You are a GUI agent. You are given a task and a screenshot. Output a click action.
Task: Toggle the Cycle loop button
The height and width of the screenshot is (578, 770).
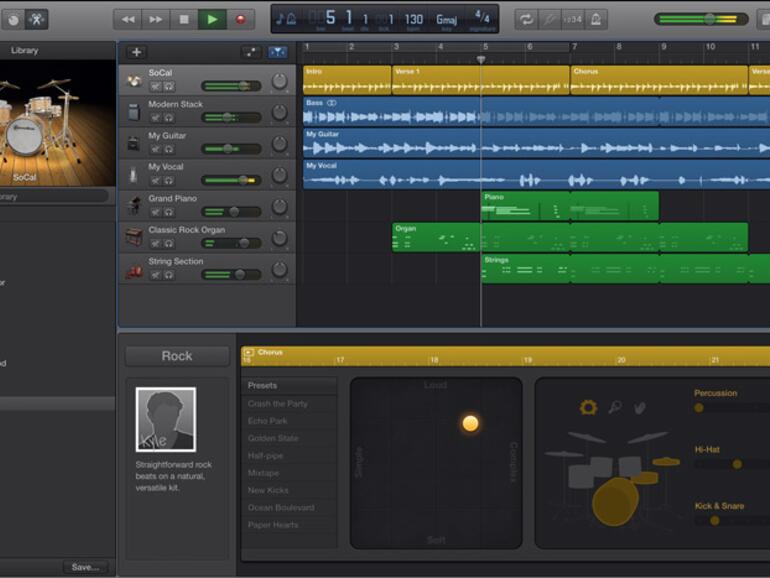pos(526,19)
